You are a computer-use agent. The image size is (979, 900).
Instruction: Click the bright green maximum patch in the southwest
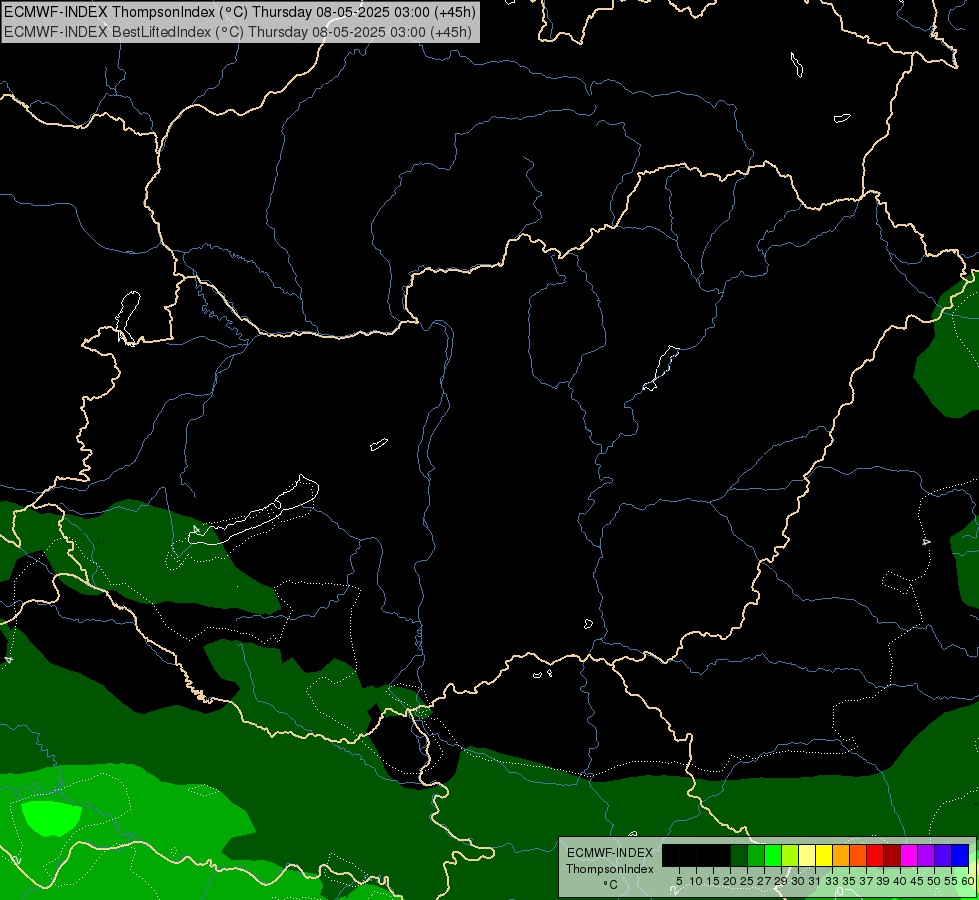pos(51,819)
